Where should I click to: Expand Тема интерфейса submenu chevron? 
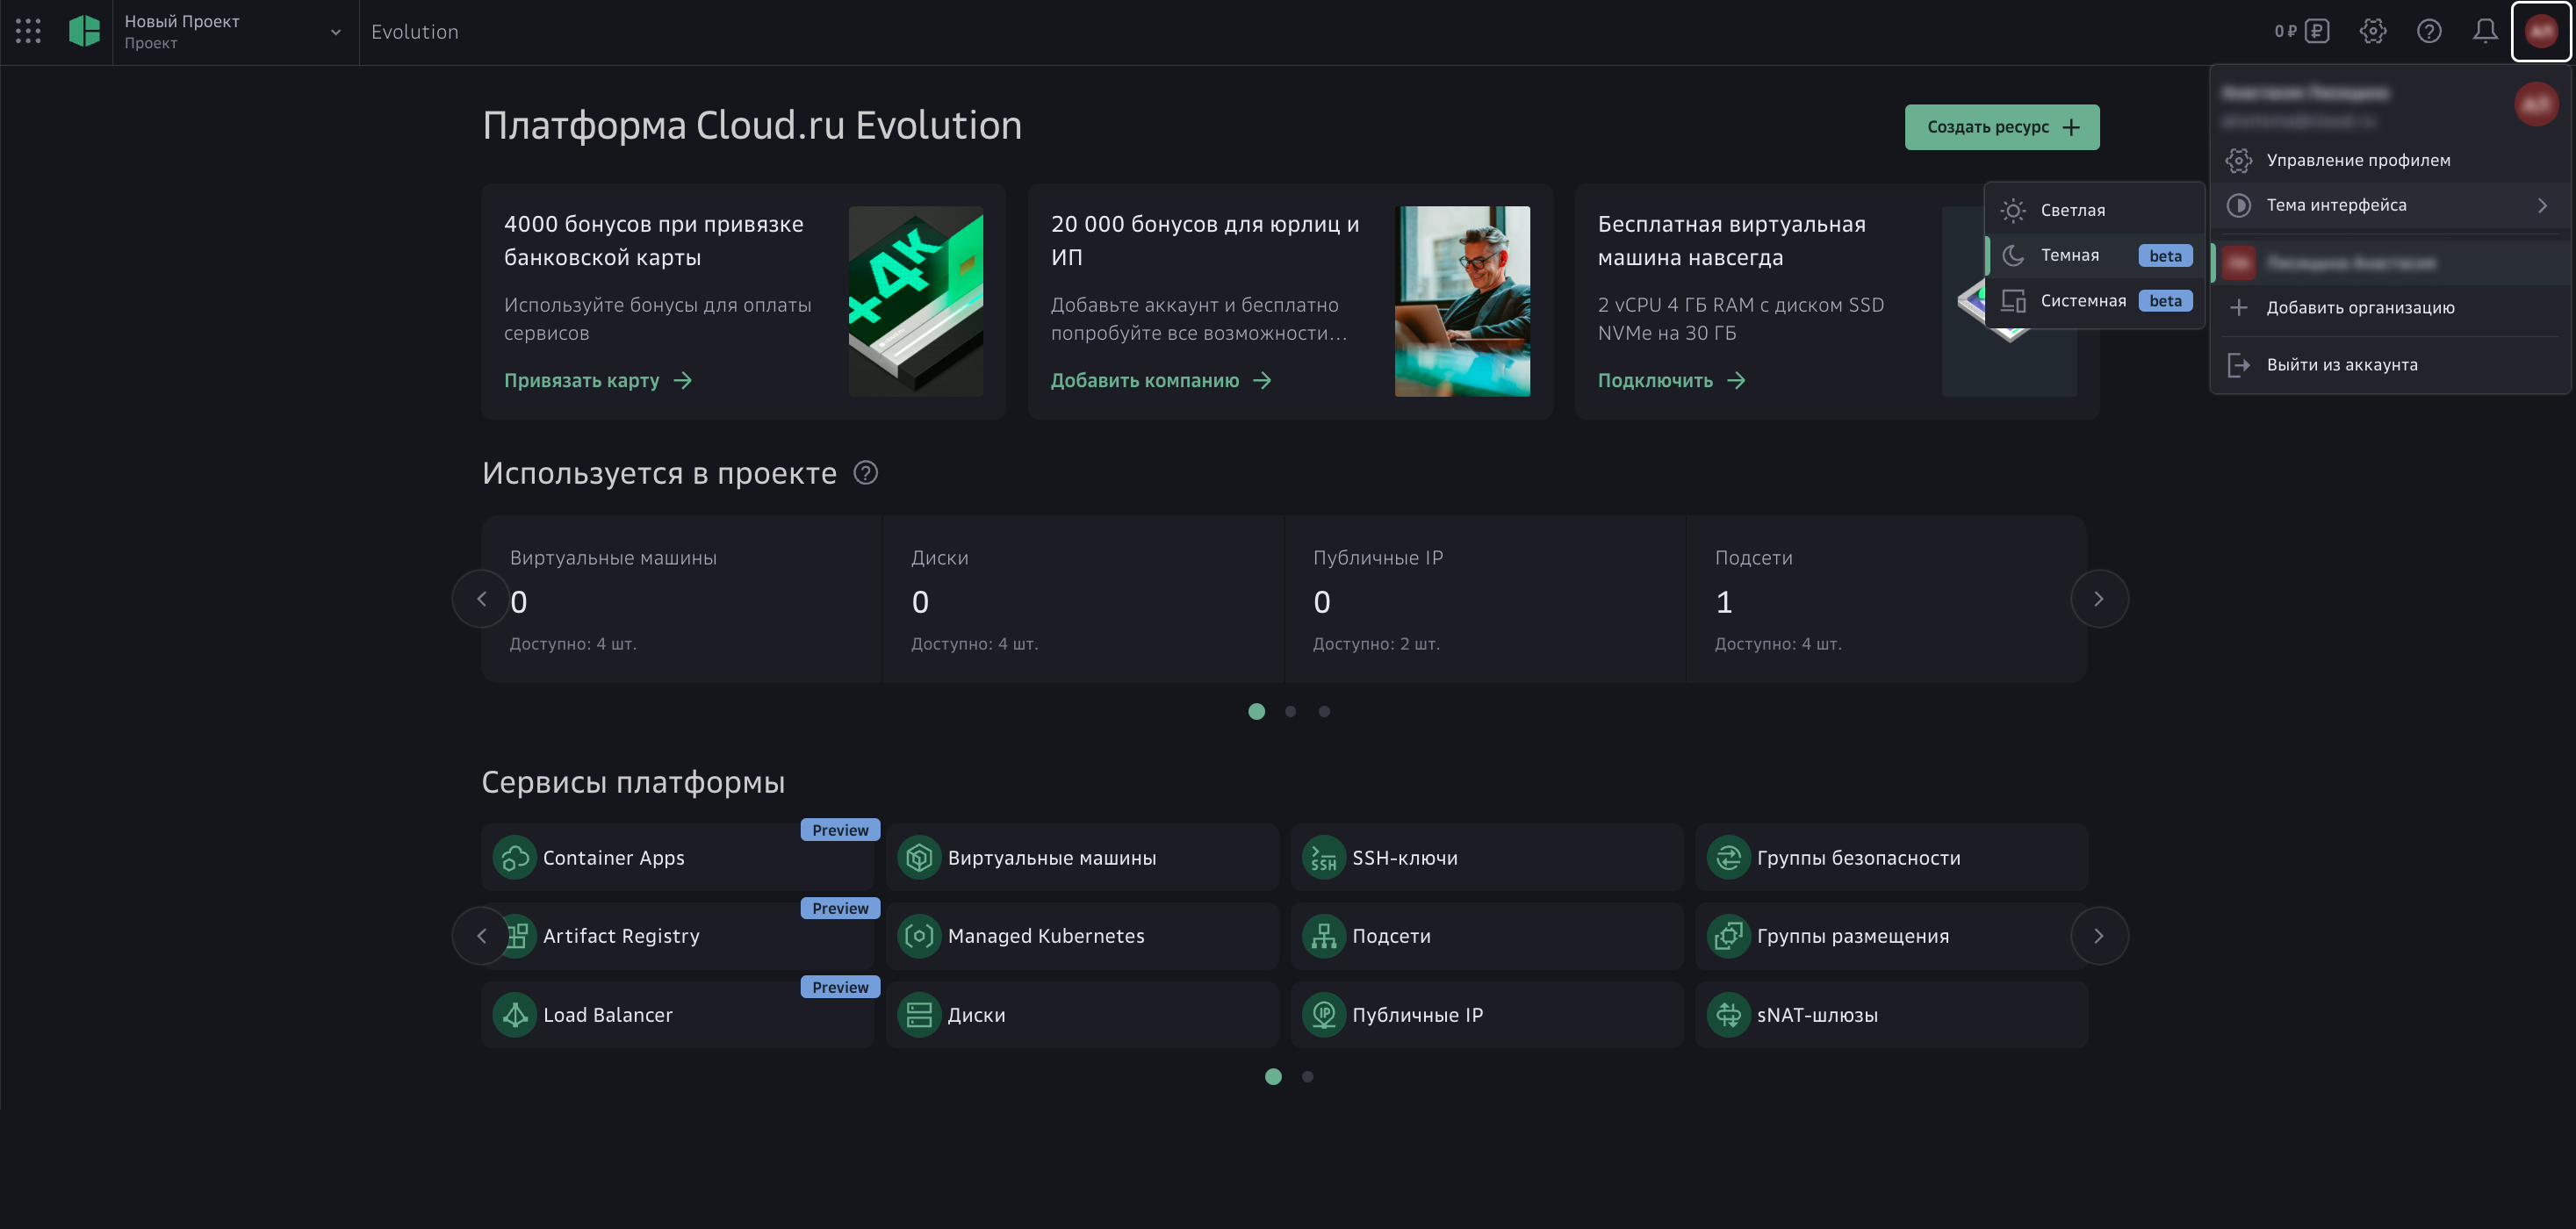[x=2542, y=205]
